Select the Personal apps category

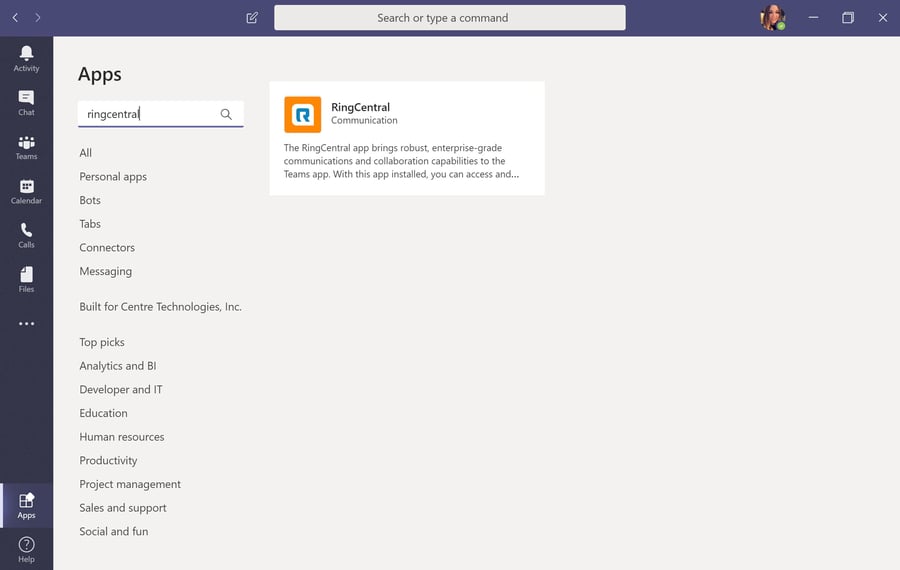[x=113, y=177]
